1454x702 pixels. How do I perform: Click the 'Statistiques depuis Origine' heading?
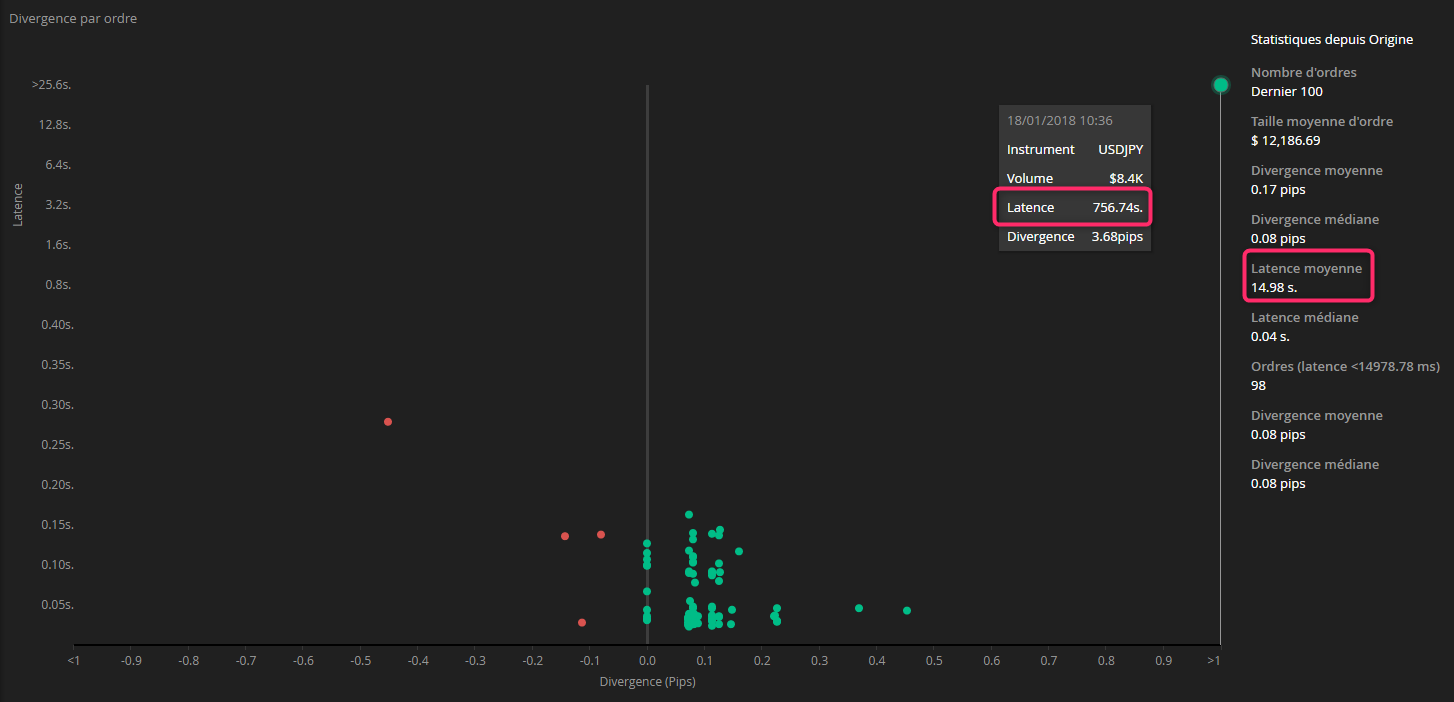click(1332, 40)
